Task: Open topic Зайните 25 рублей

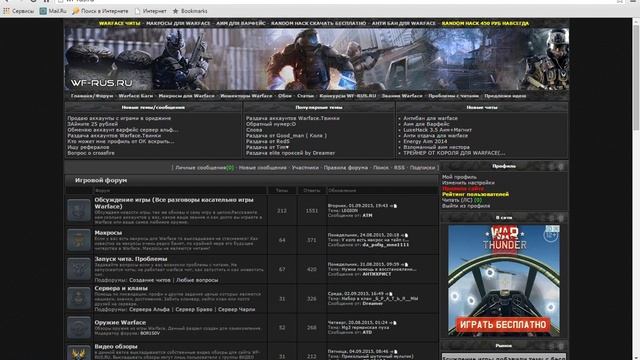Action: coord(93,124)
